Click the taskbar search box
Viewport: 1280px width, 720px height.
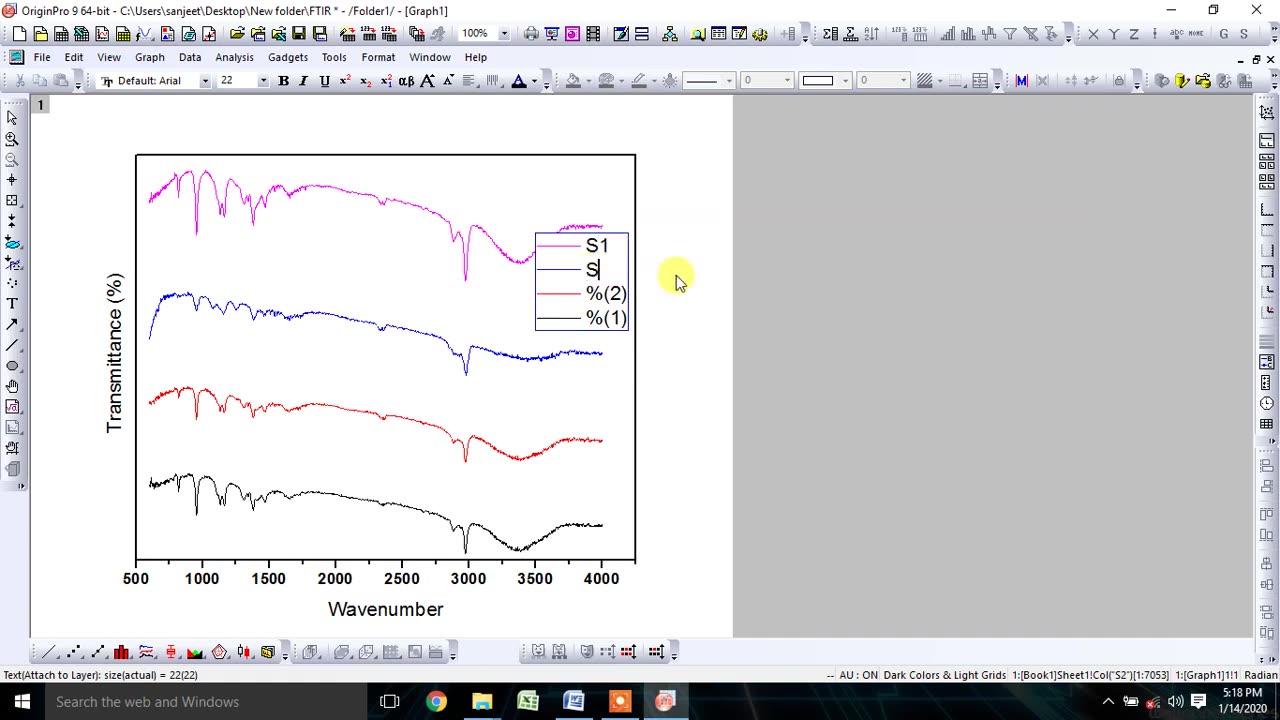coord(205,702)
